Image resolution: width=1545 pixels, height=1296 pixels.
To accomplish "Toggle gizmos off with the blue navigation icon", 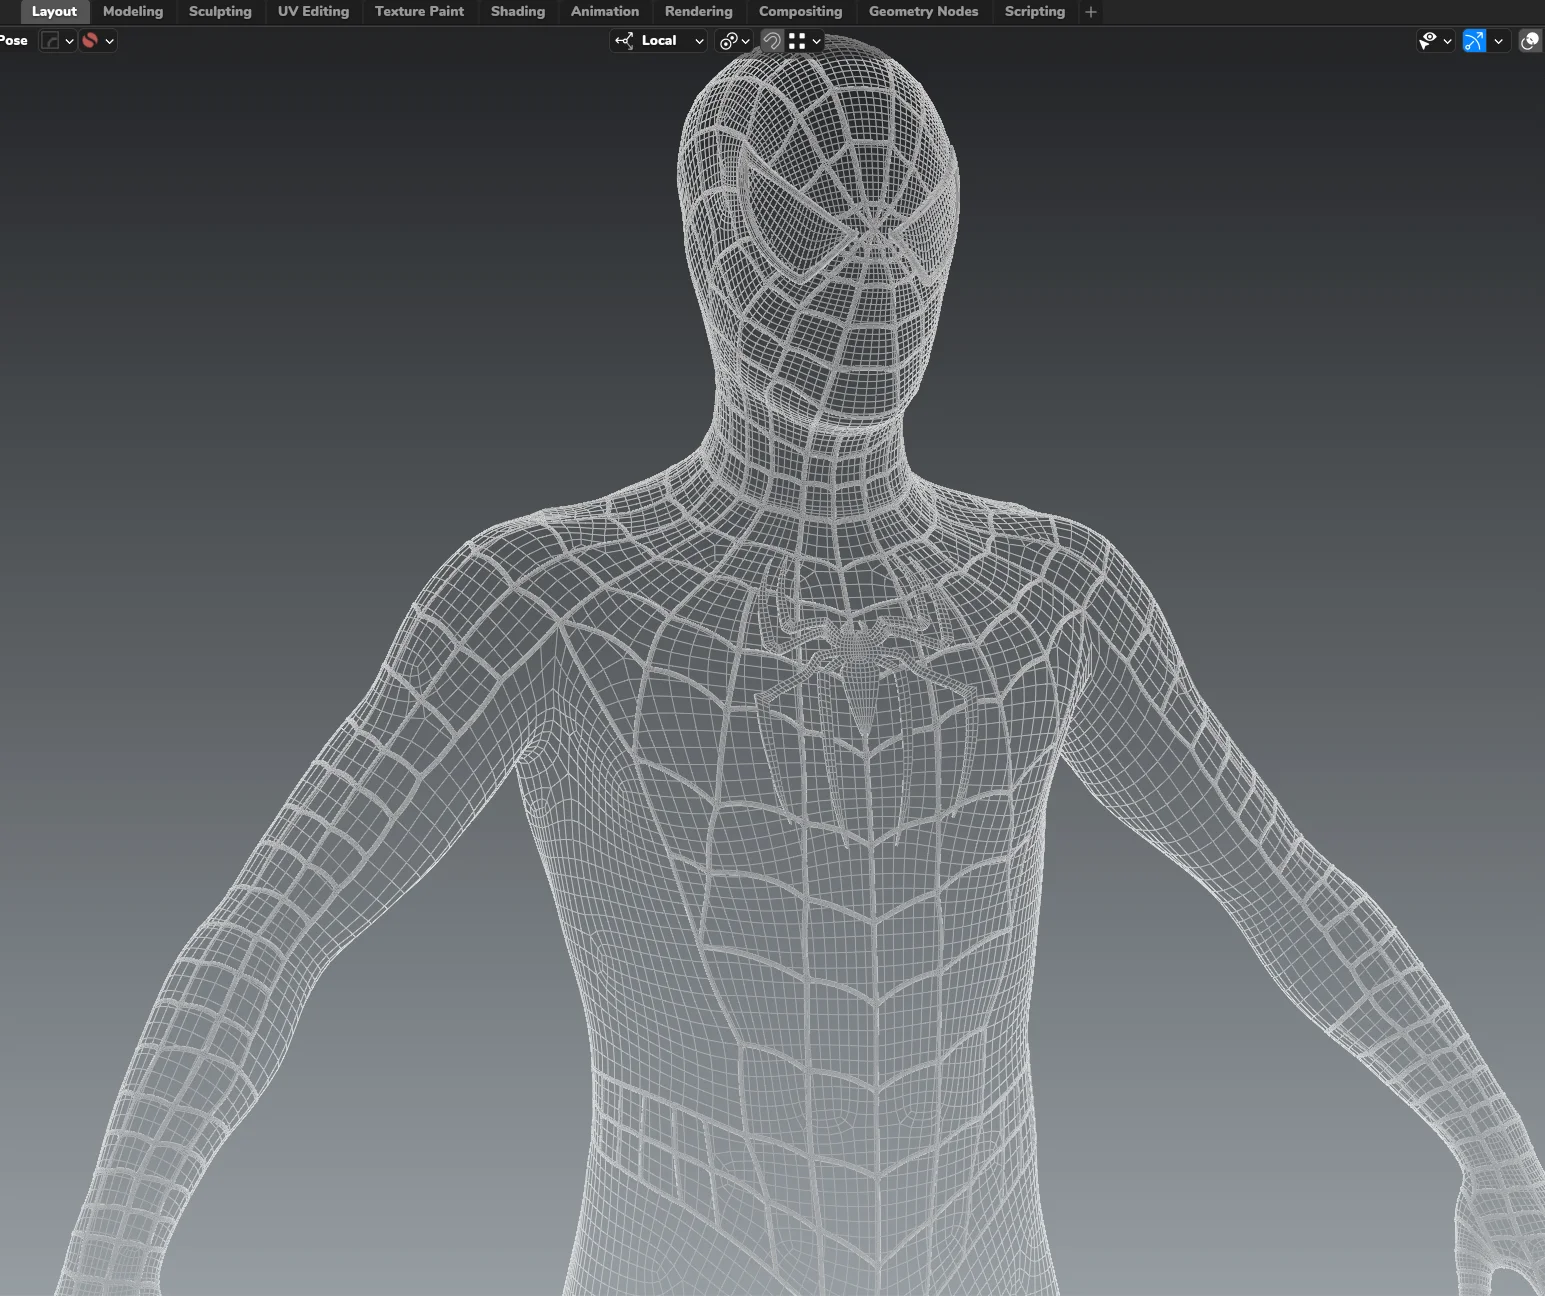I will [1474, 41].
